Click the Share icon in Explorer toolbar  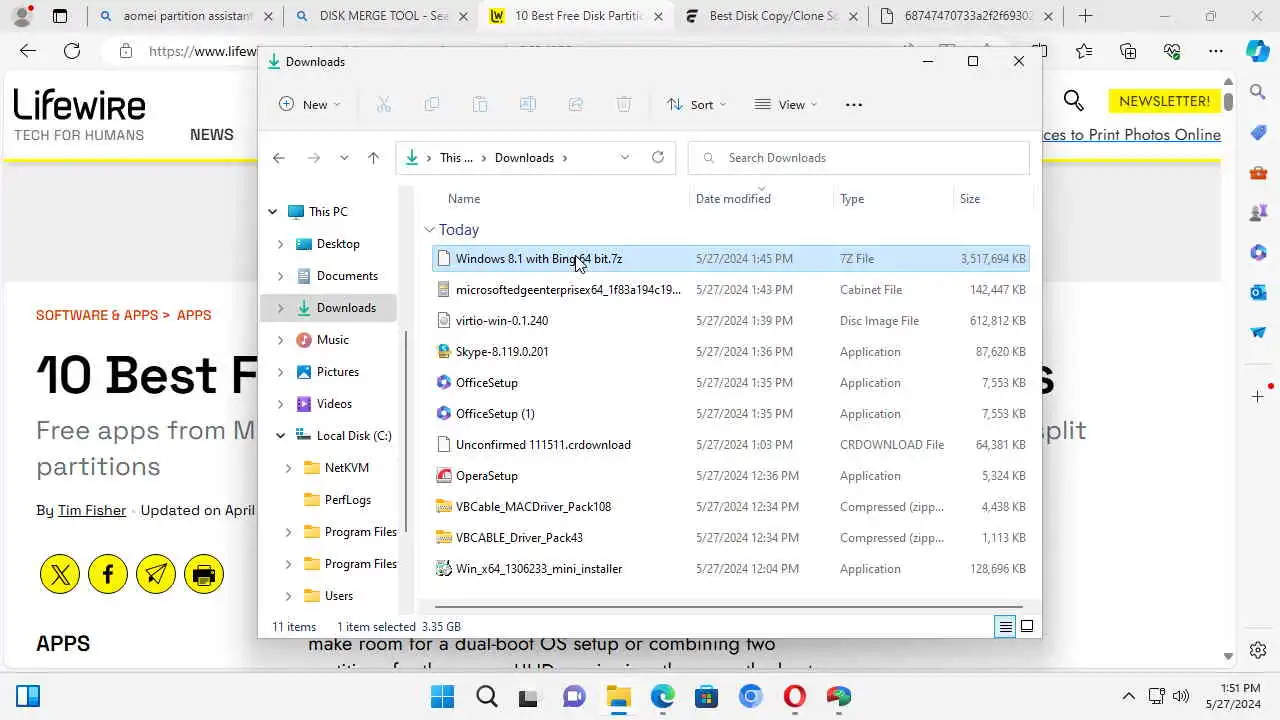pos(576,104)
